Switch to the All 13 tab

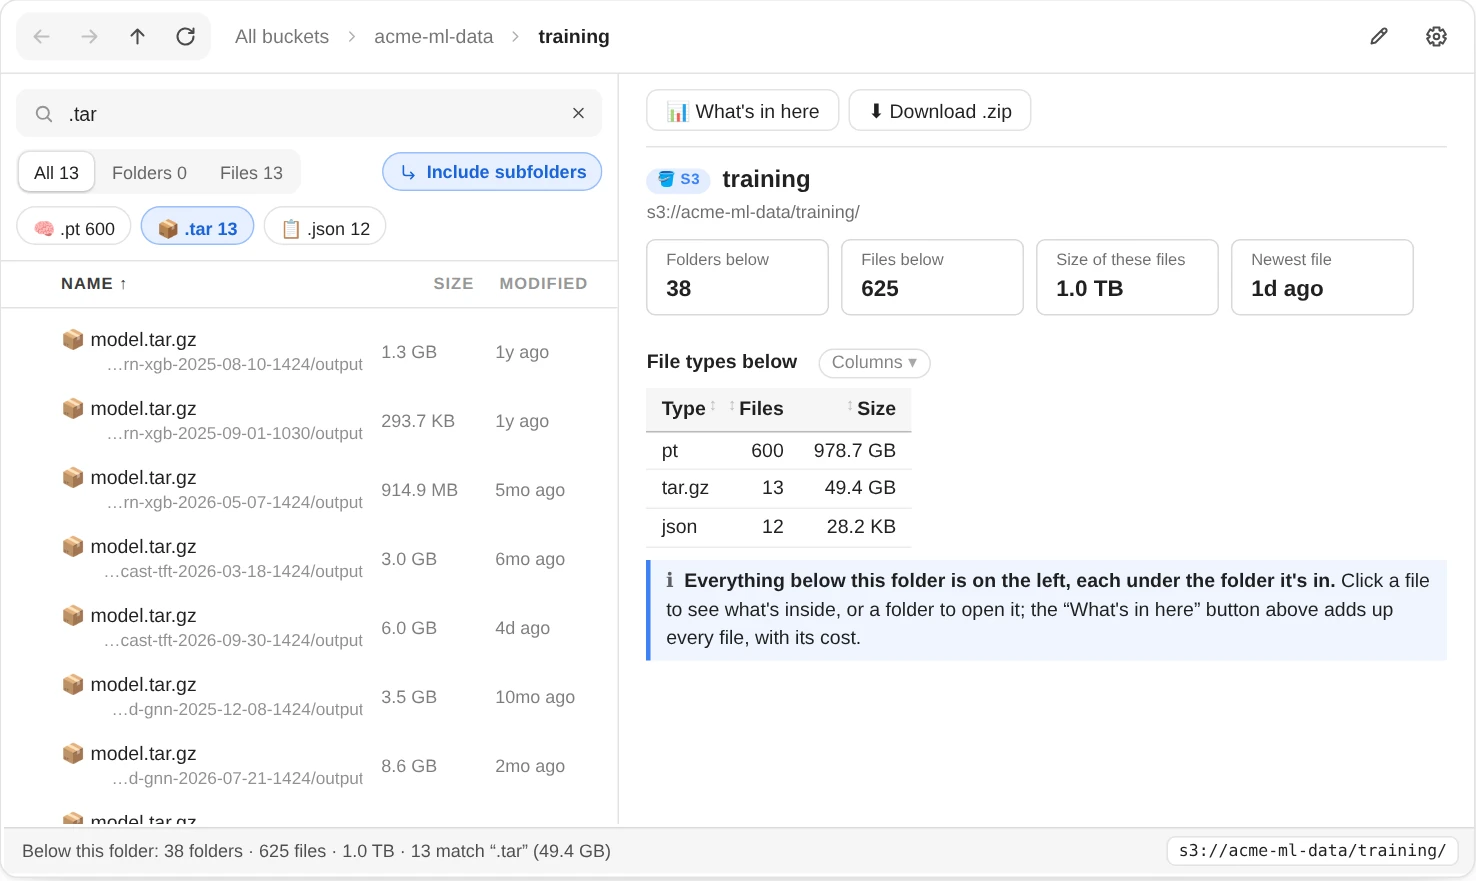[x=56, y=173]
